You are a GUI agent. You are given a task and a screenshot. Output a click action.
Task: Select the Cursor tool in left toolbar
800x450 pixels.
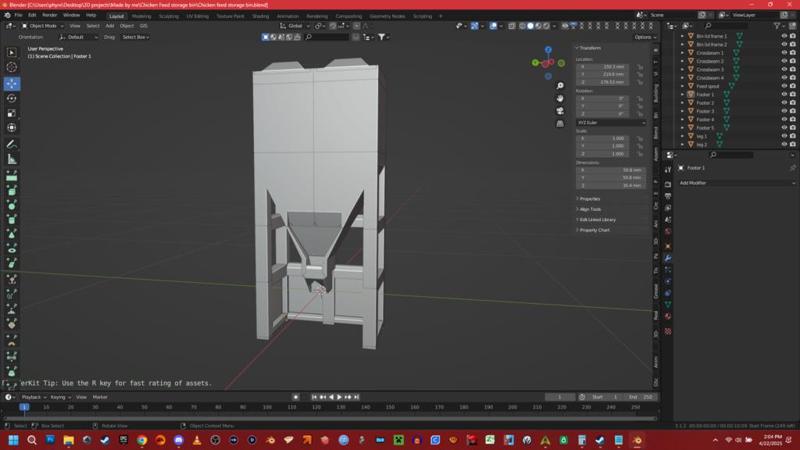pyautogui.click(x=11, y=67)
